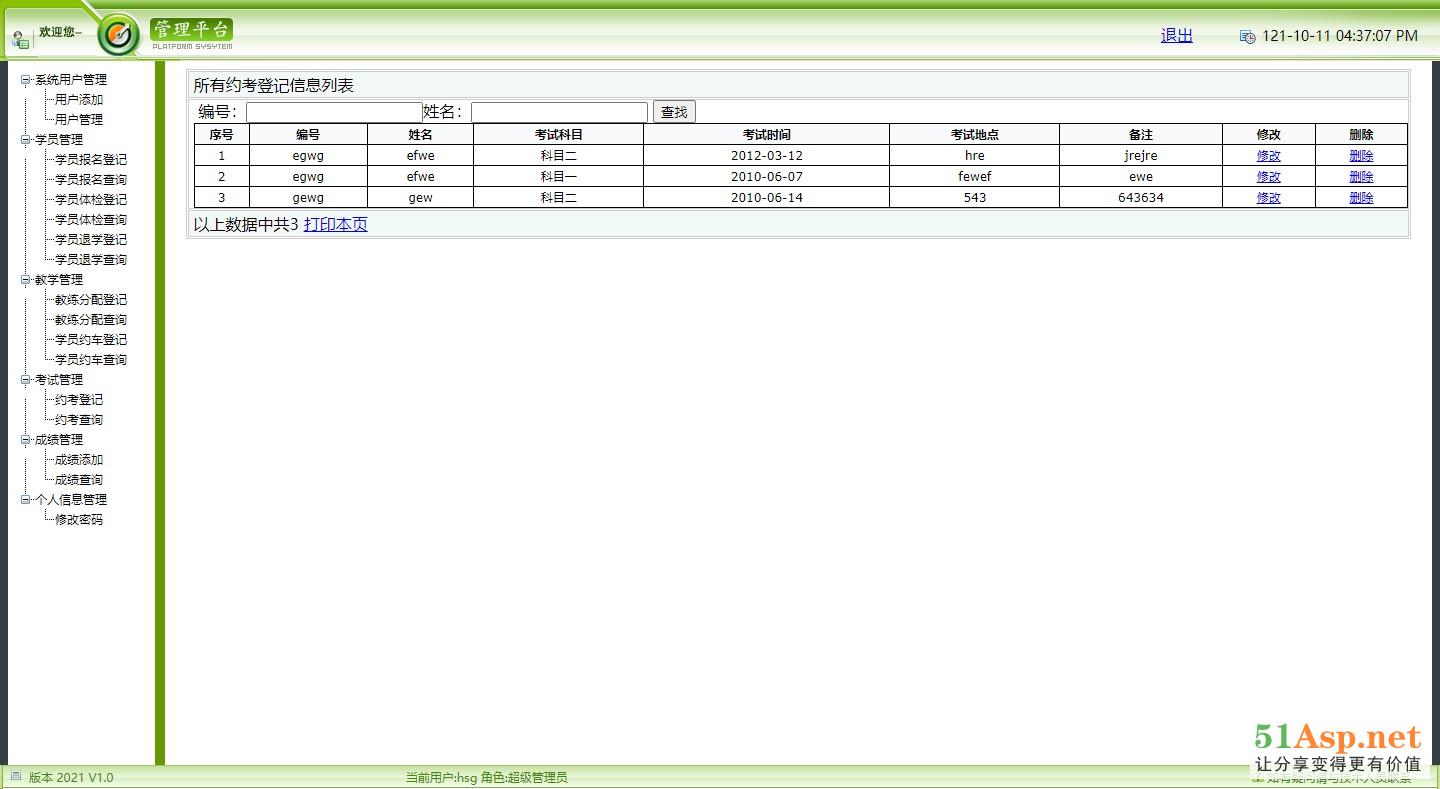
Task: Select 修改密码 under 个人信息管理
Action: (79, 520)
